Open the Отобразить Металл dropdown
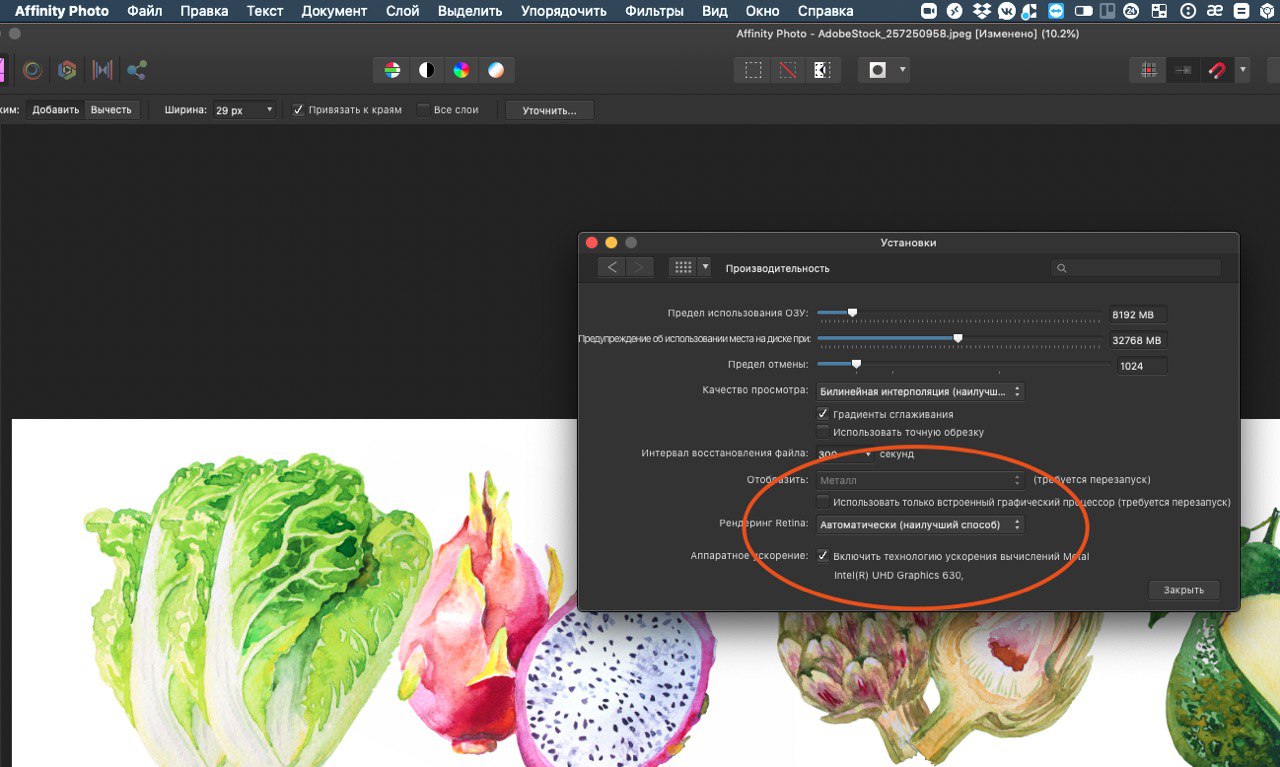Screen dimensions: 1280x767 tap(920, 480)
